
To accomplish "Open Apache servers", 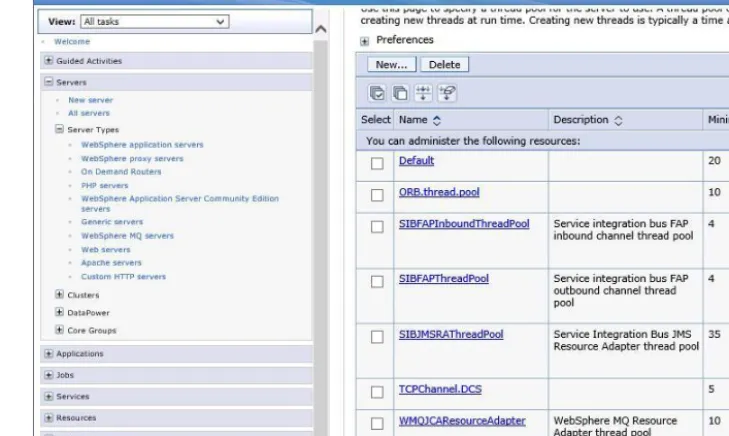I will click(x=111, y=263).
